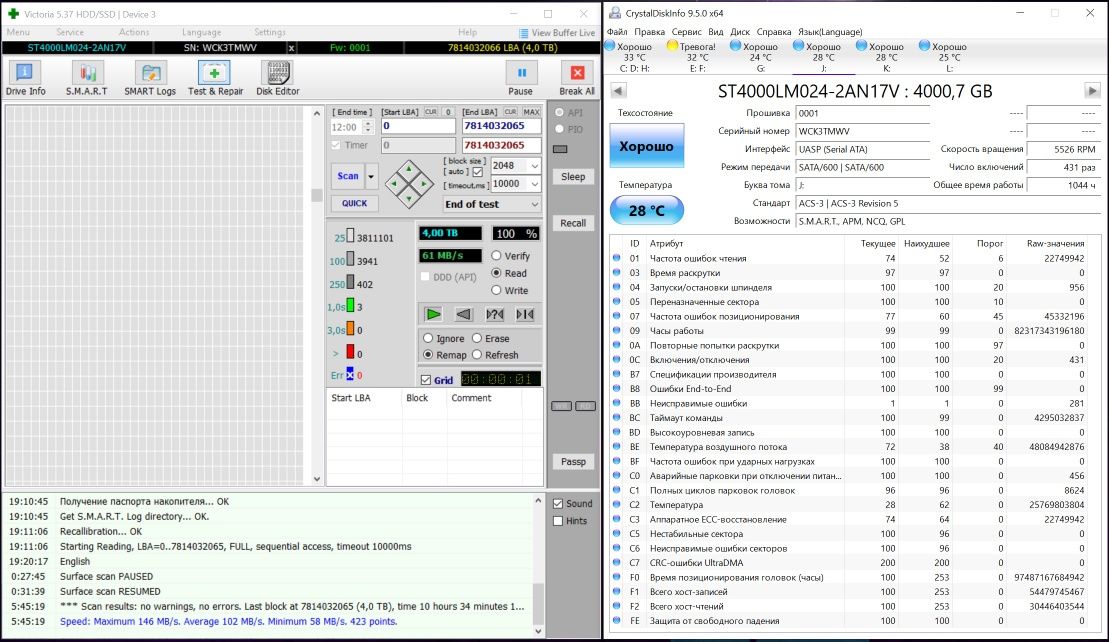Click the x next to serial number

(x=291, y=48)
